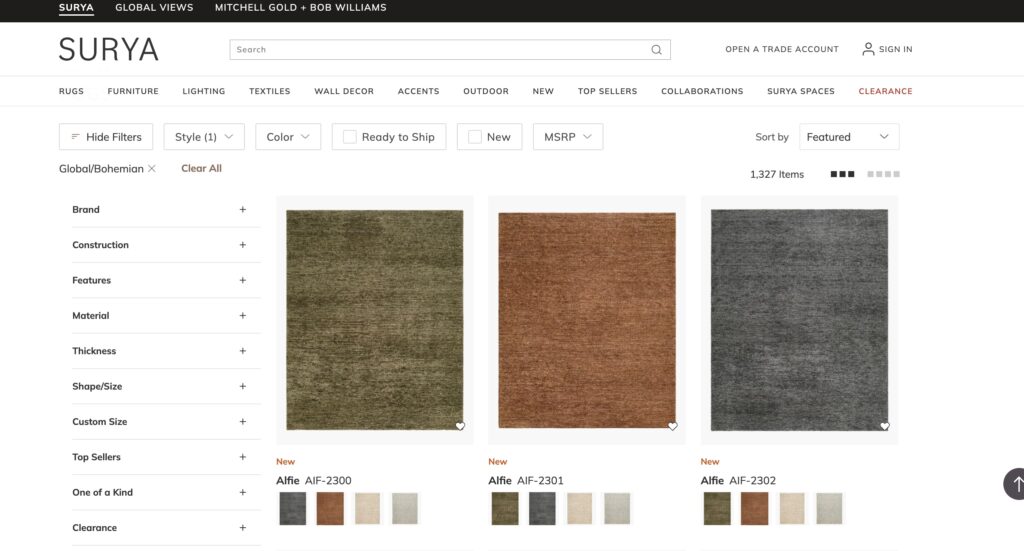Click the search magnifier icon

tap(656, 50)
